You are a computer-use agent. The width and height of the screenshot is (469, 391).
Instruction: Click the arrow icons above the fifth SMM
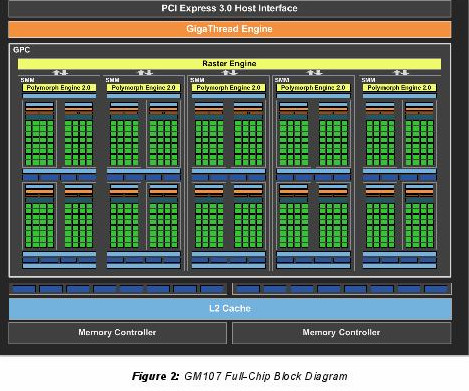pos(401,72)
